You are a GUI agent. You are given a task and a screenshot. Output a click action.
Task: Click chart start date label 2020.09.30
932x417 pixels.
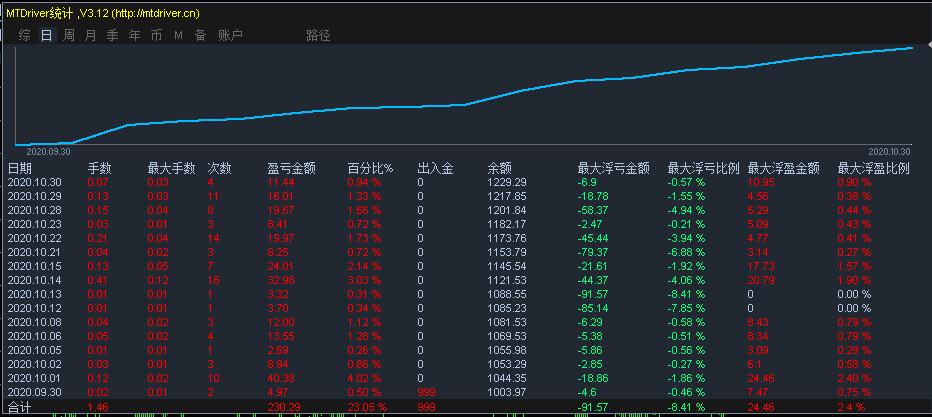tap(48, 152)
